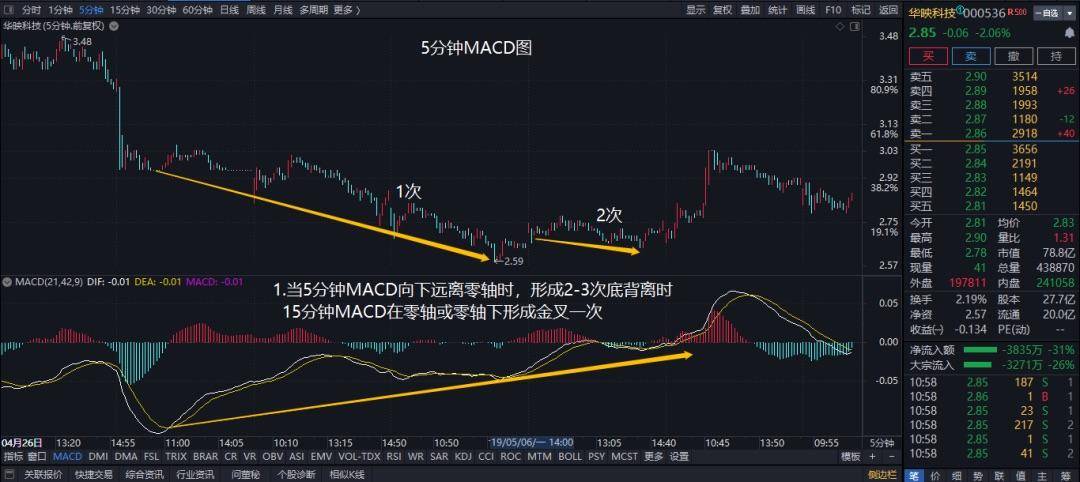Viewport: 1080px width, 482px height.
Task: Open the 复权 menu
Action: 723,10
